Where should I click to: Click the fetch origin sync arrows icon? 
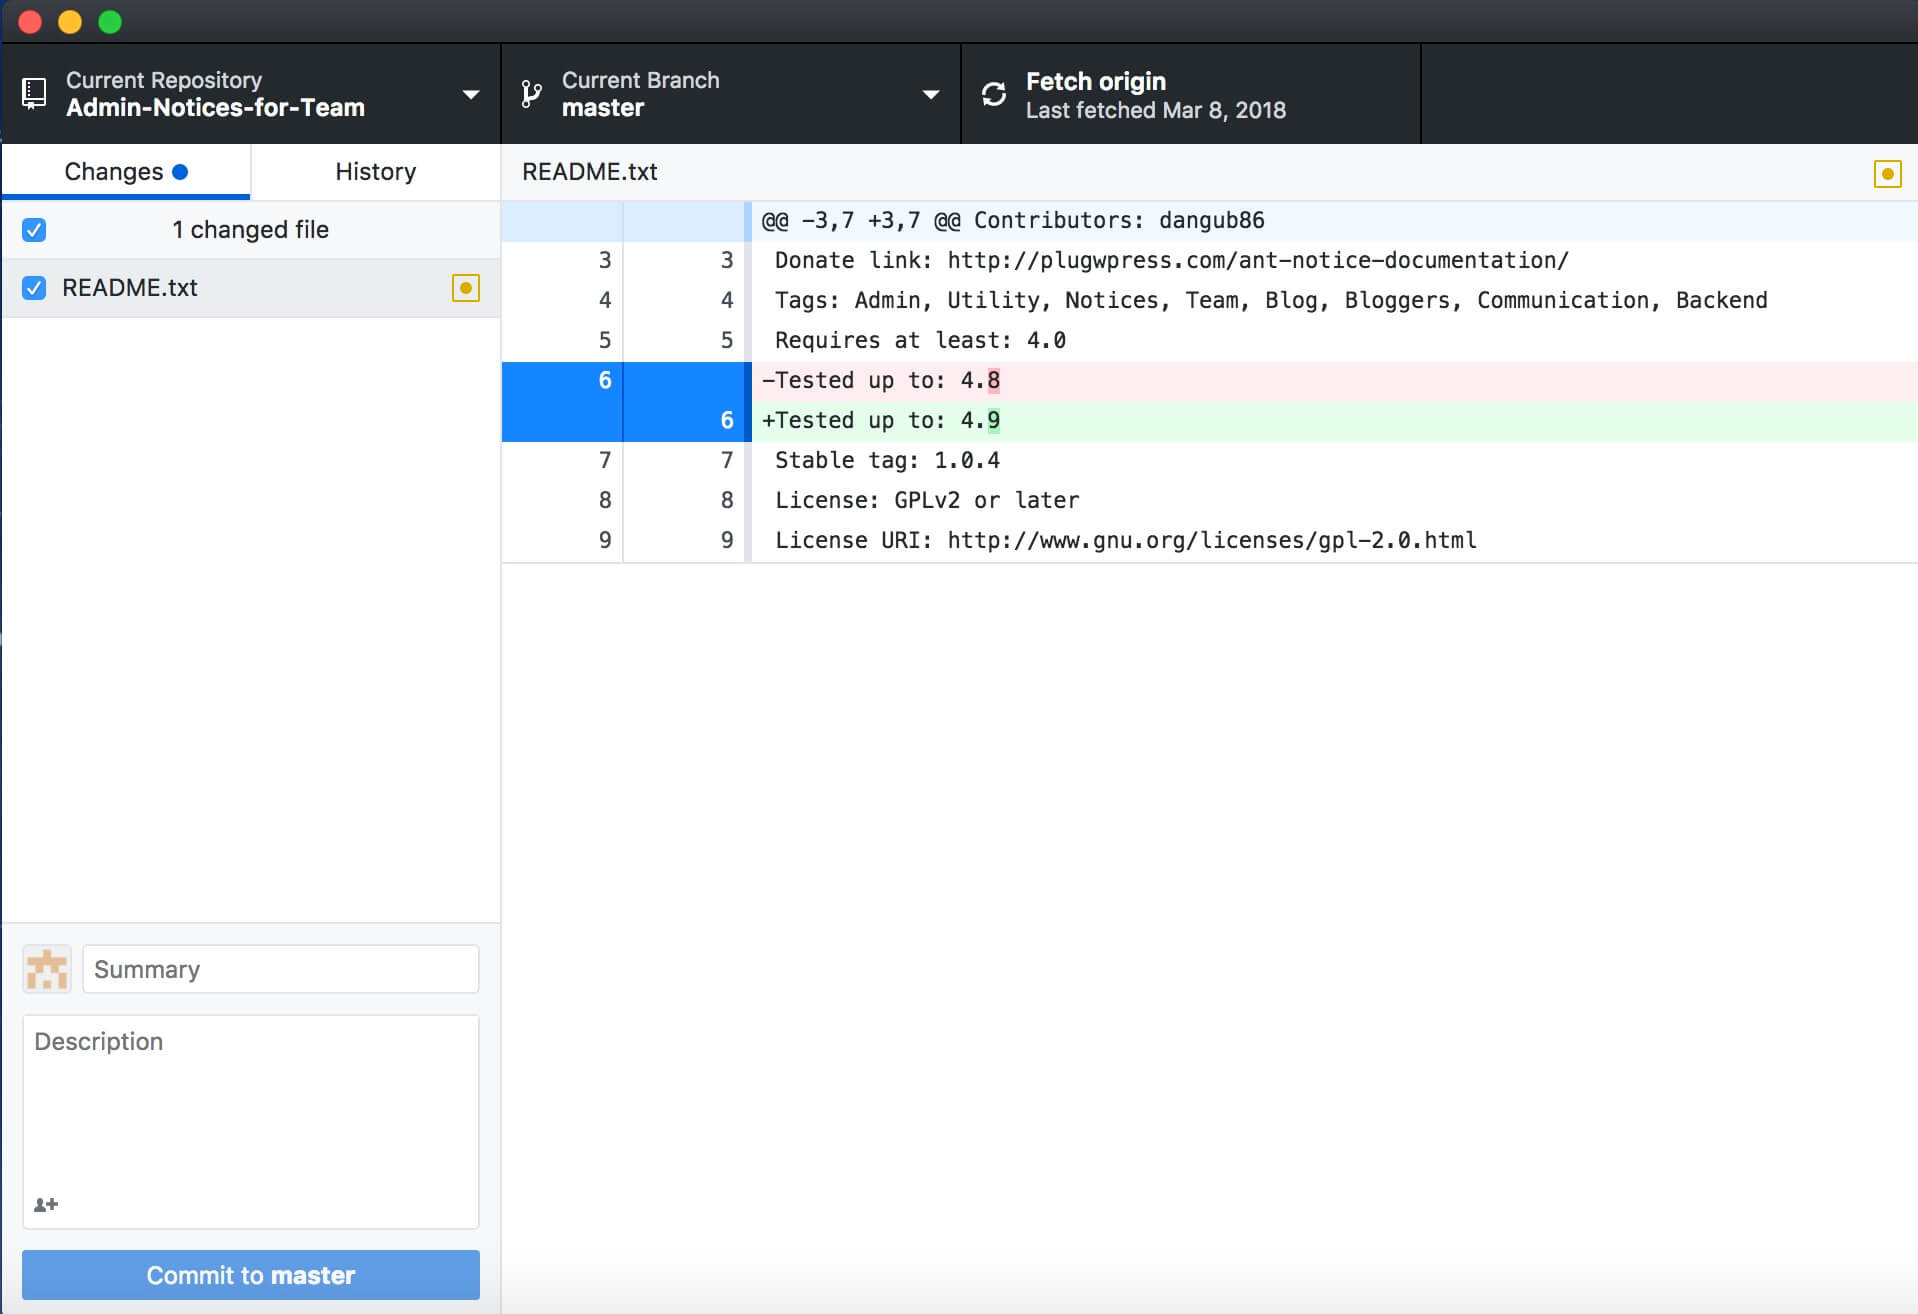[993, 94]
